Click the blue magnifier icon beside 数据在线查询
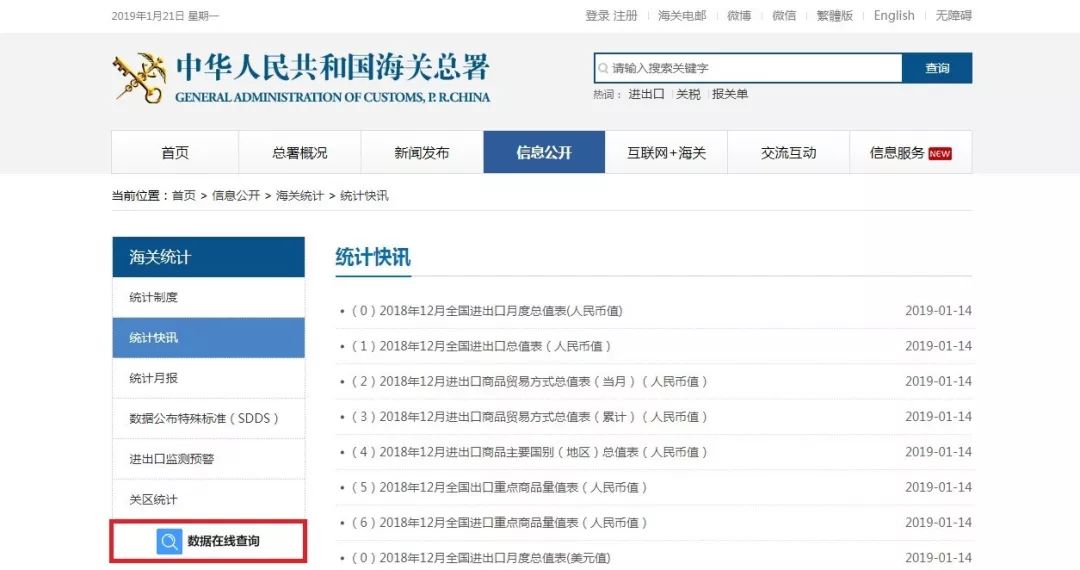 tap(169, 541)
